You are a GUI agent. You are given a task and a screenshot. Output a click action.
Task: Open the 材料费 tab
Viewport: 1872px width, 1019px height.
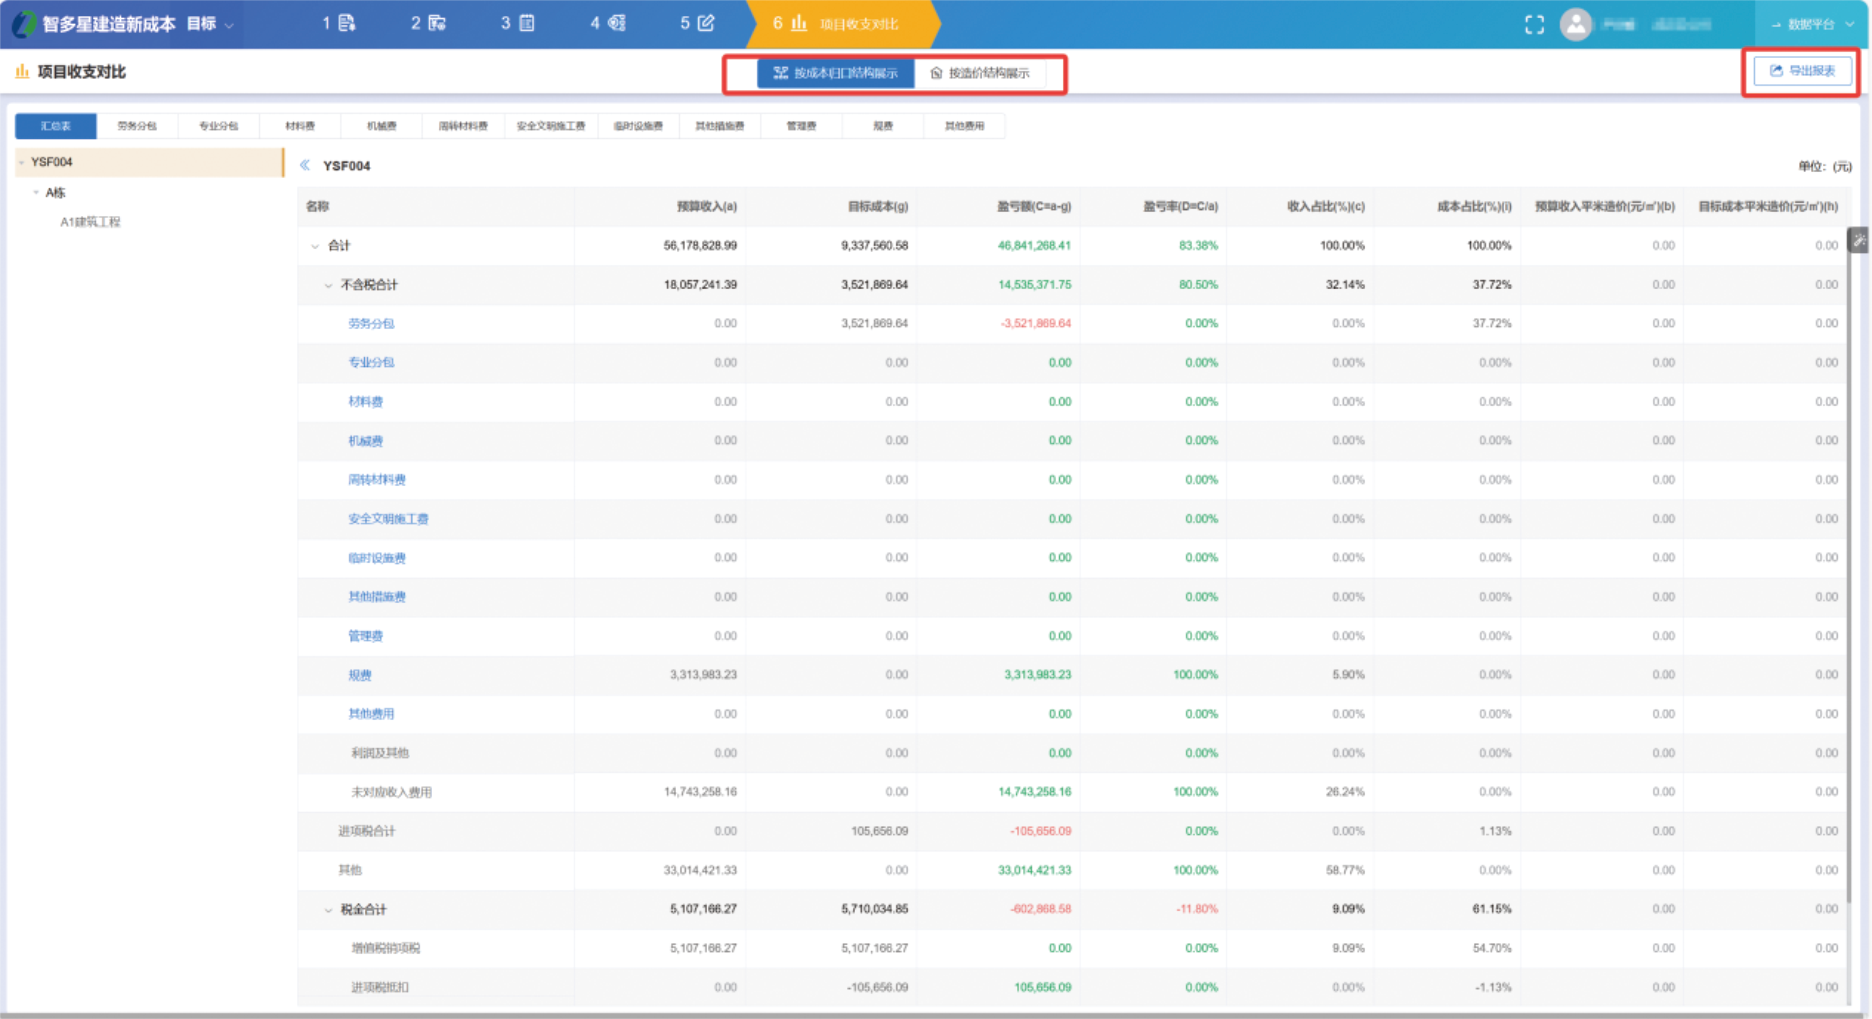point(300,126)
